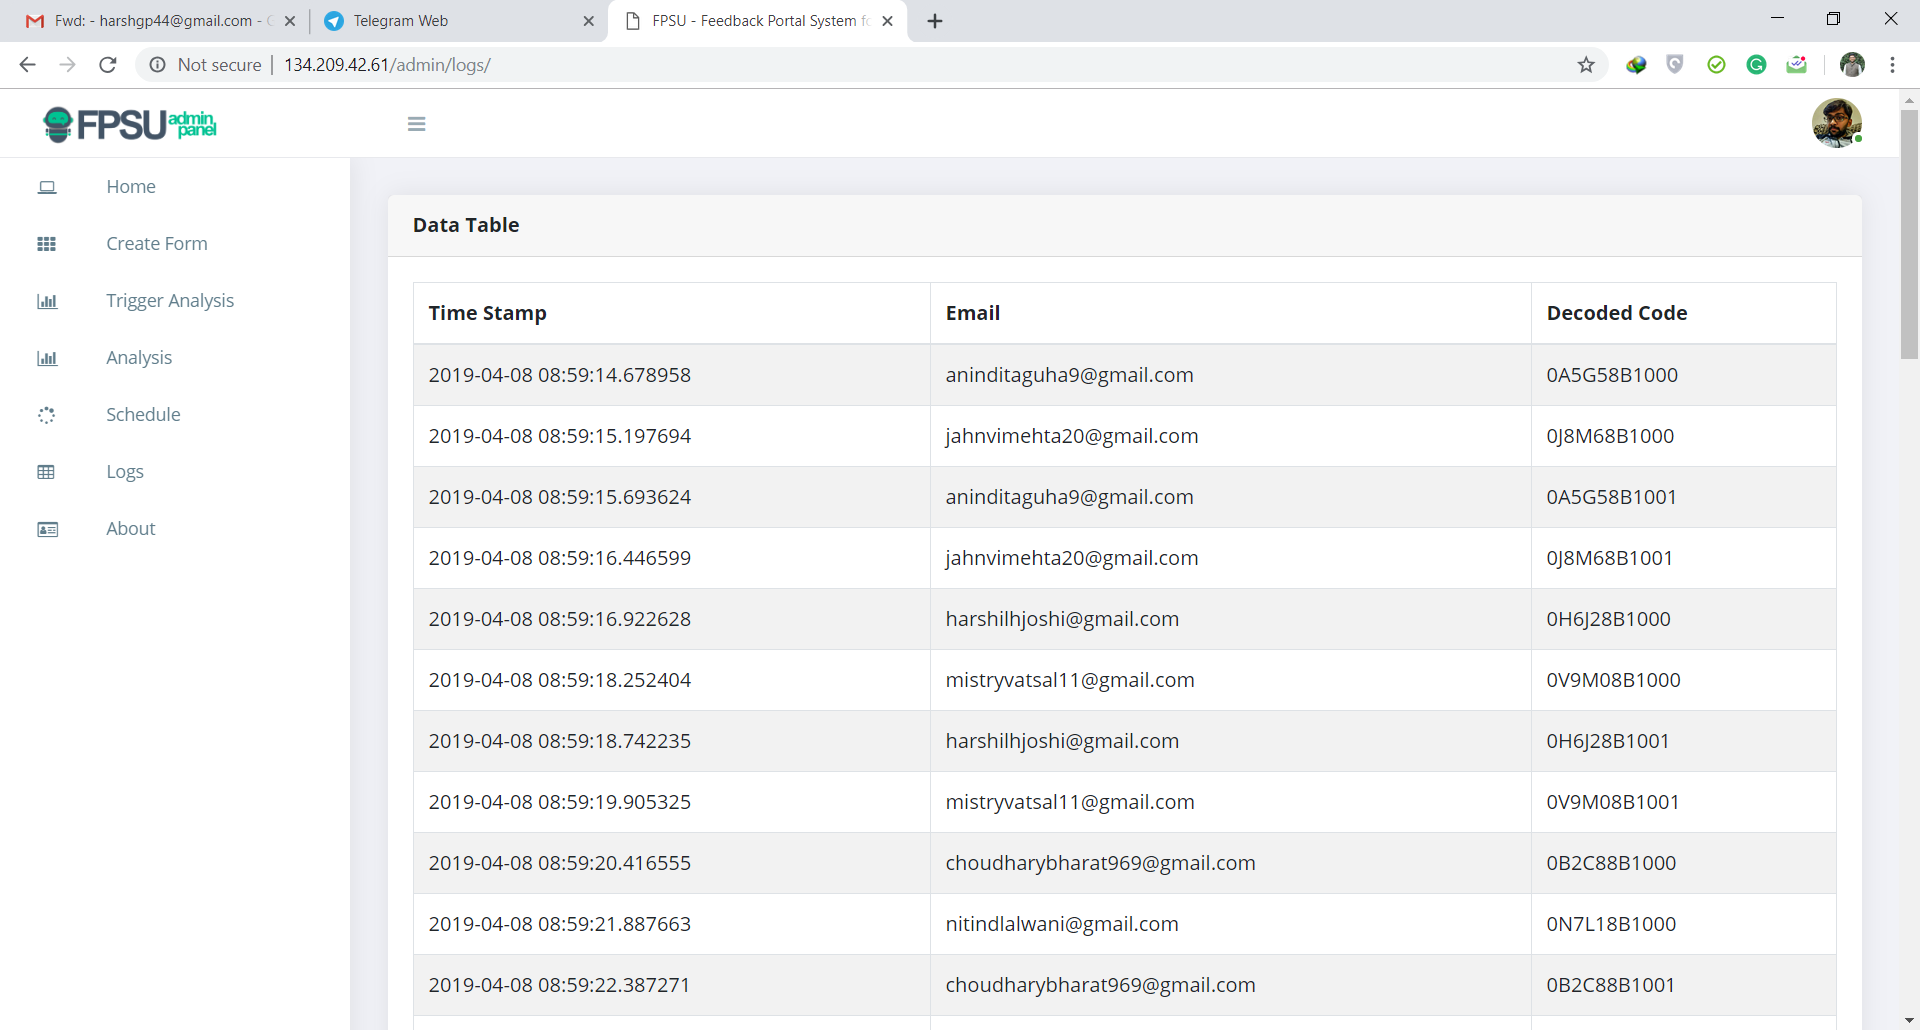
Task: Select decoded code 0N7L18B1000
Action: [1611, 924]
